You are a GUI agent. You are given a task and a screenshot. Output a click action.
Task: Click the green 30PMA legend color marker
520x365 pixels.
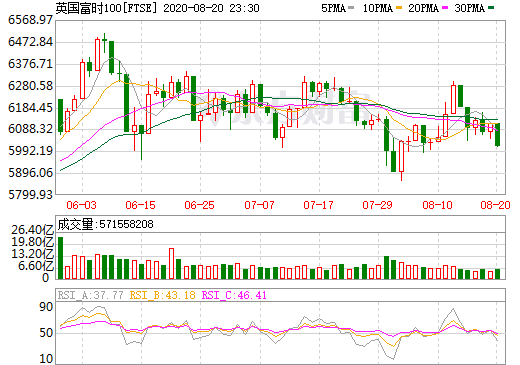tap(491, 8)
